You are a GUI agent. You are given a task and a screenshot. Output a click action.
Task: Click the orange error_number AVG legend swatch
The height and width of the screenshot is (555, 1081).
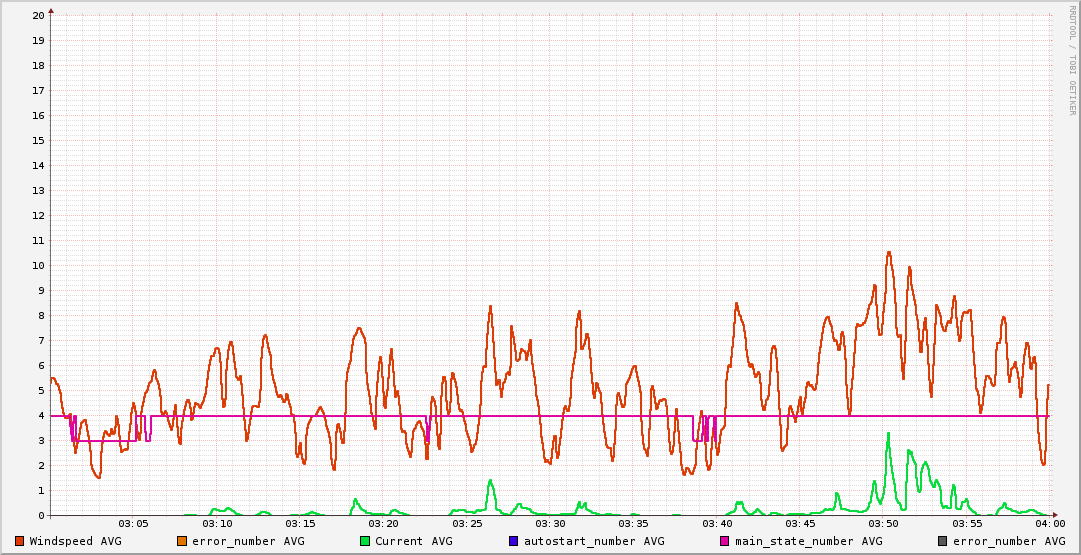[x=182, y=541]
